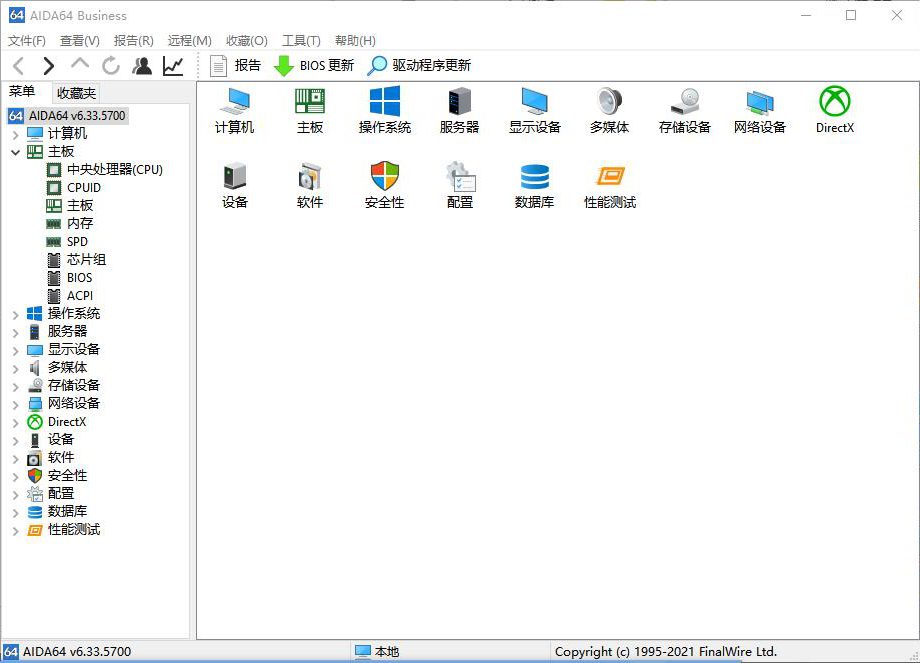Image resolution: width=920 pixels, height=663 pixels.
Task: Open the 工具(T) menu
Action: pyautogui.click(x=302, y=40)
